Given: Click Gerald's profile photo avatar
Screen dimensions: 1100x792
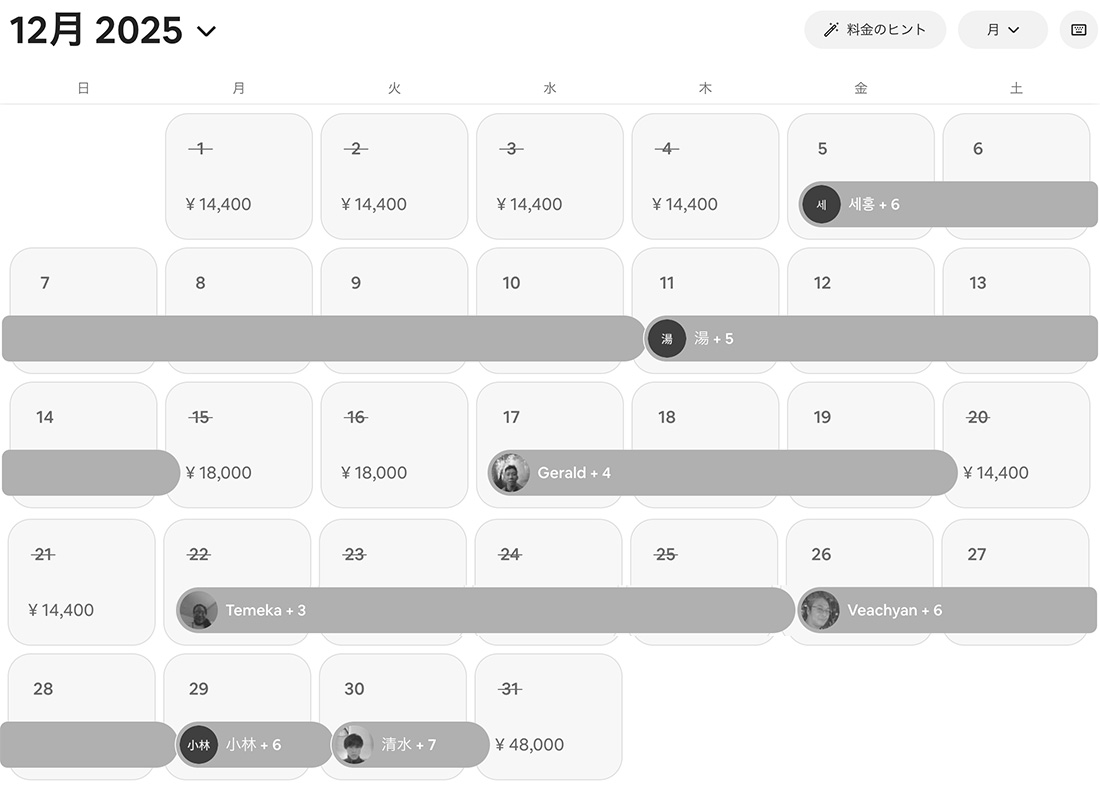Looking at the screenshot, I should (x=510, y=473).
